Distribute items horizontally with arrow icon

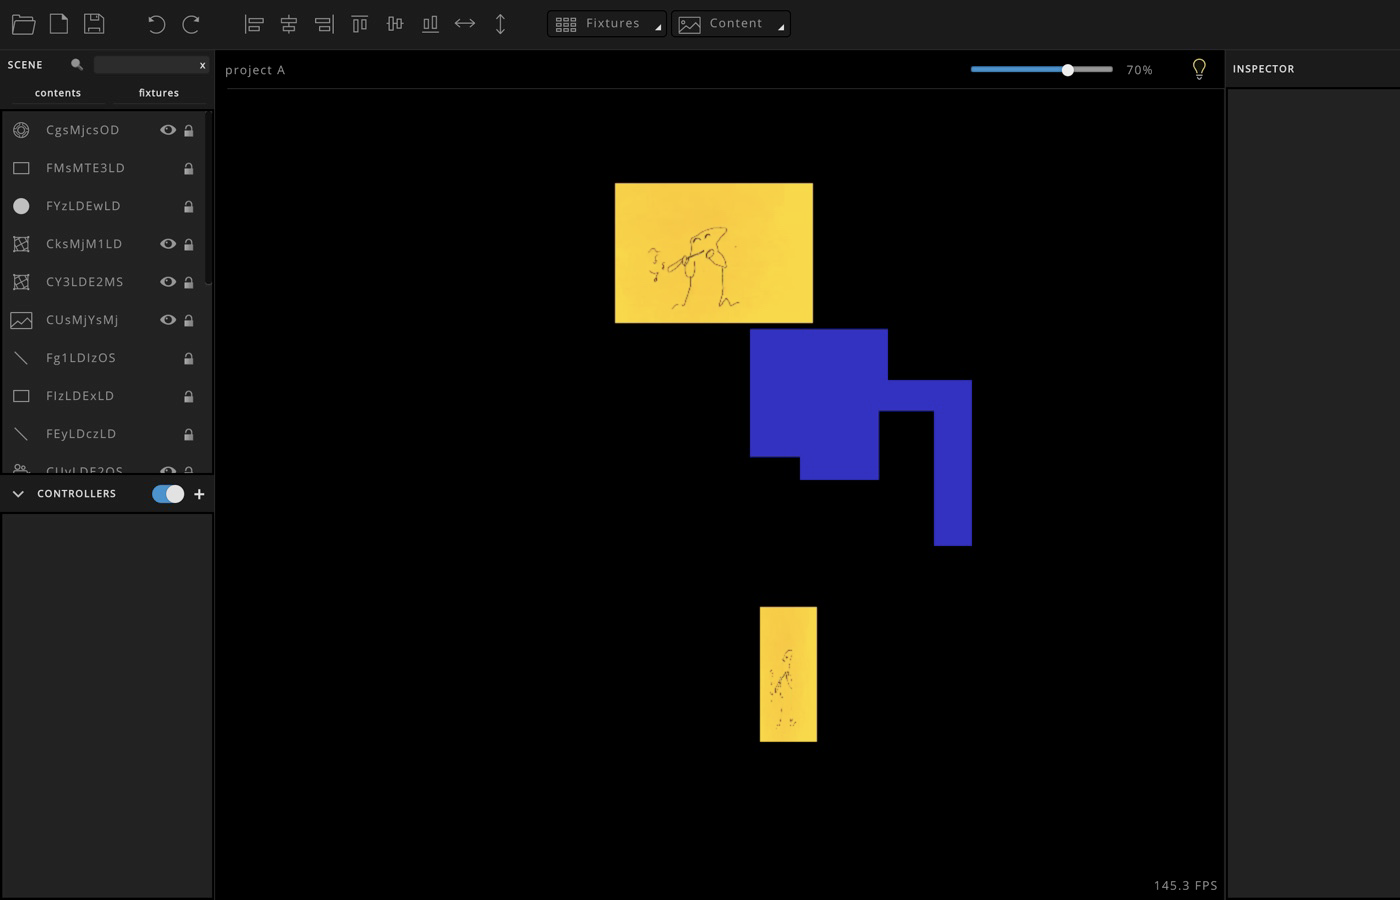465,23
